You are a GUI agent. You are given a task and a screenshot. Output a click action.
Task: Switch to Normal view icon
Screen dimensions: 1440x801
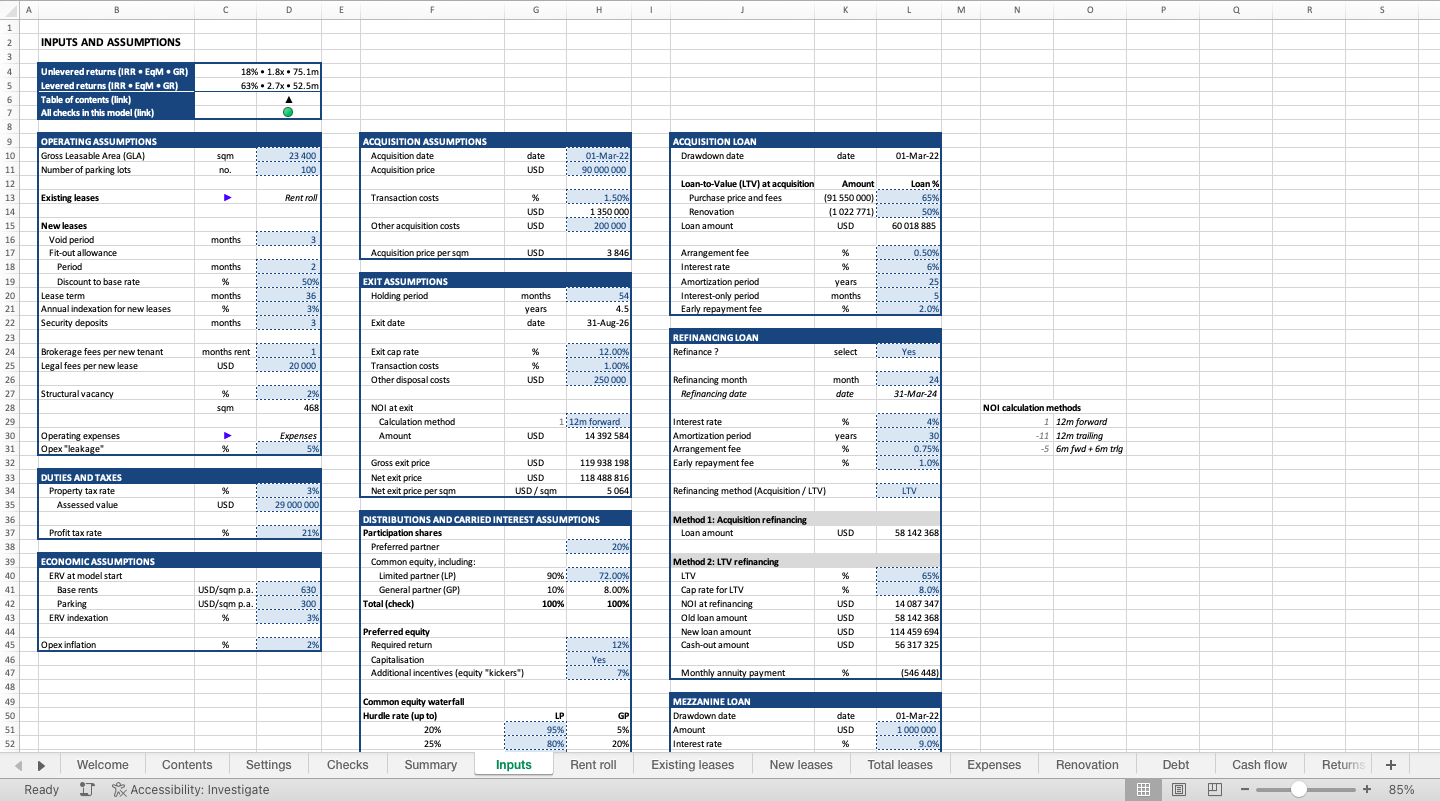point(1144,789)
